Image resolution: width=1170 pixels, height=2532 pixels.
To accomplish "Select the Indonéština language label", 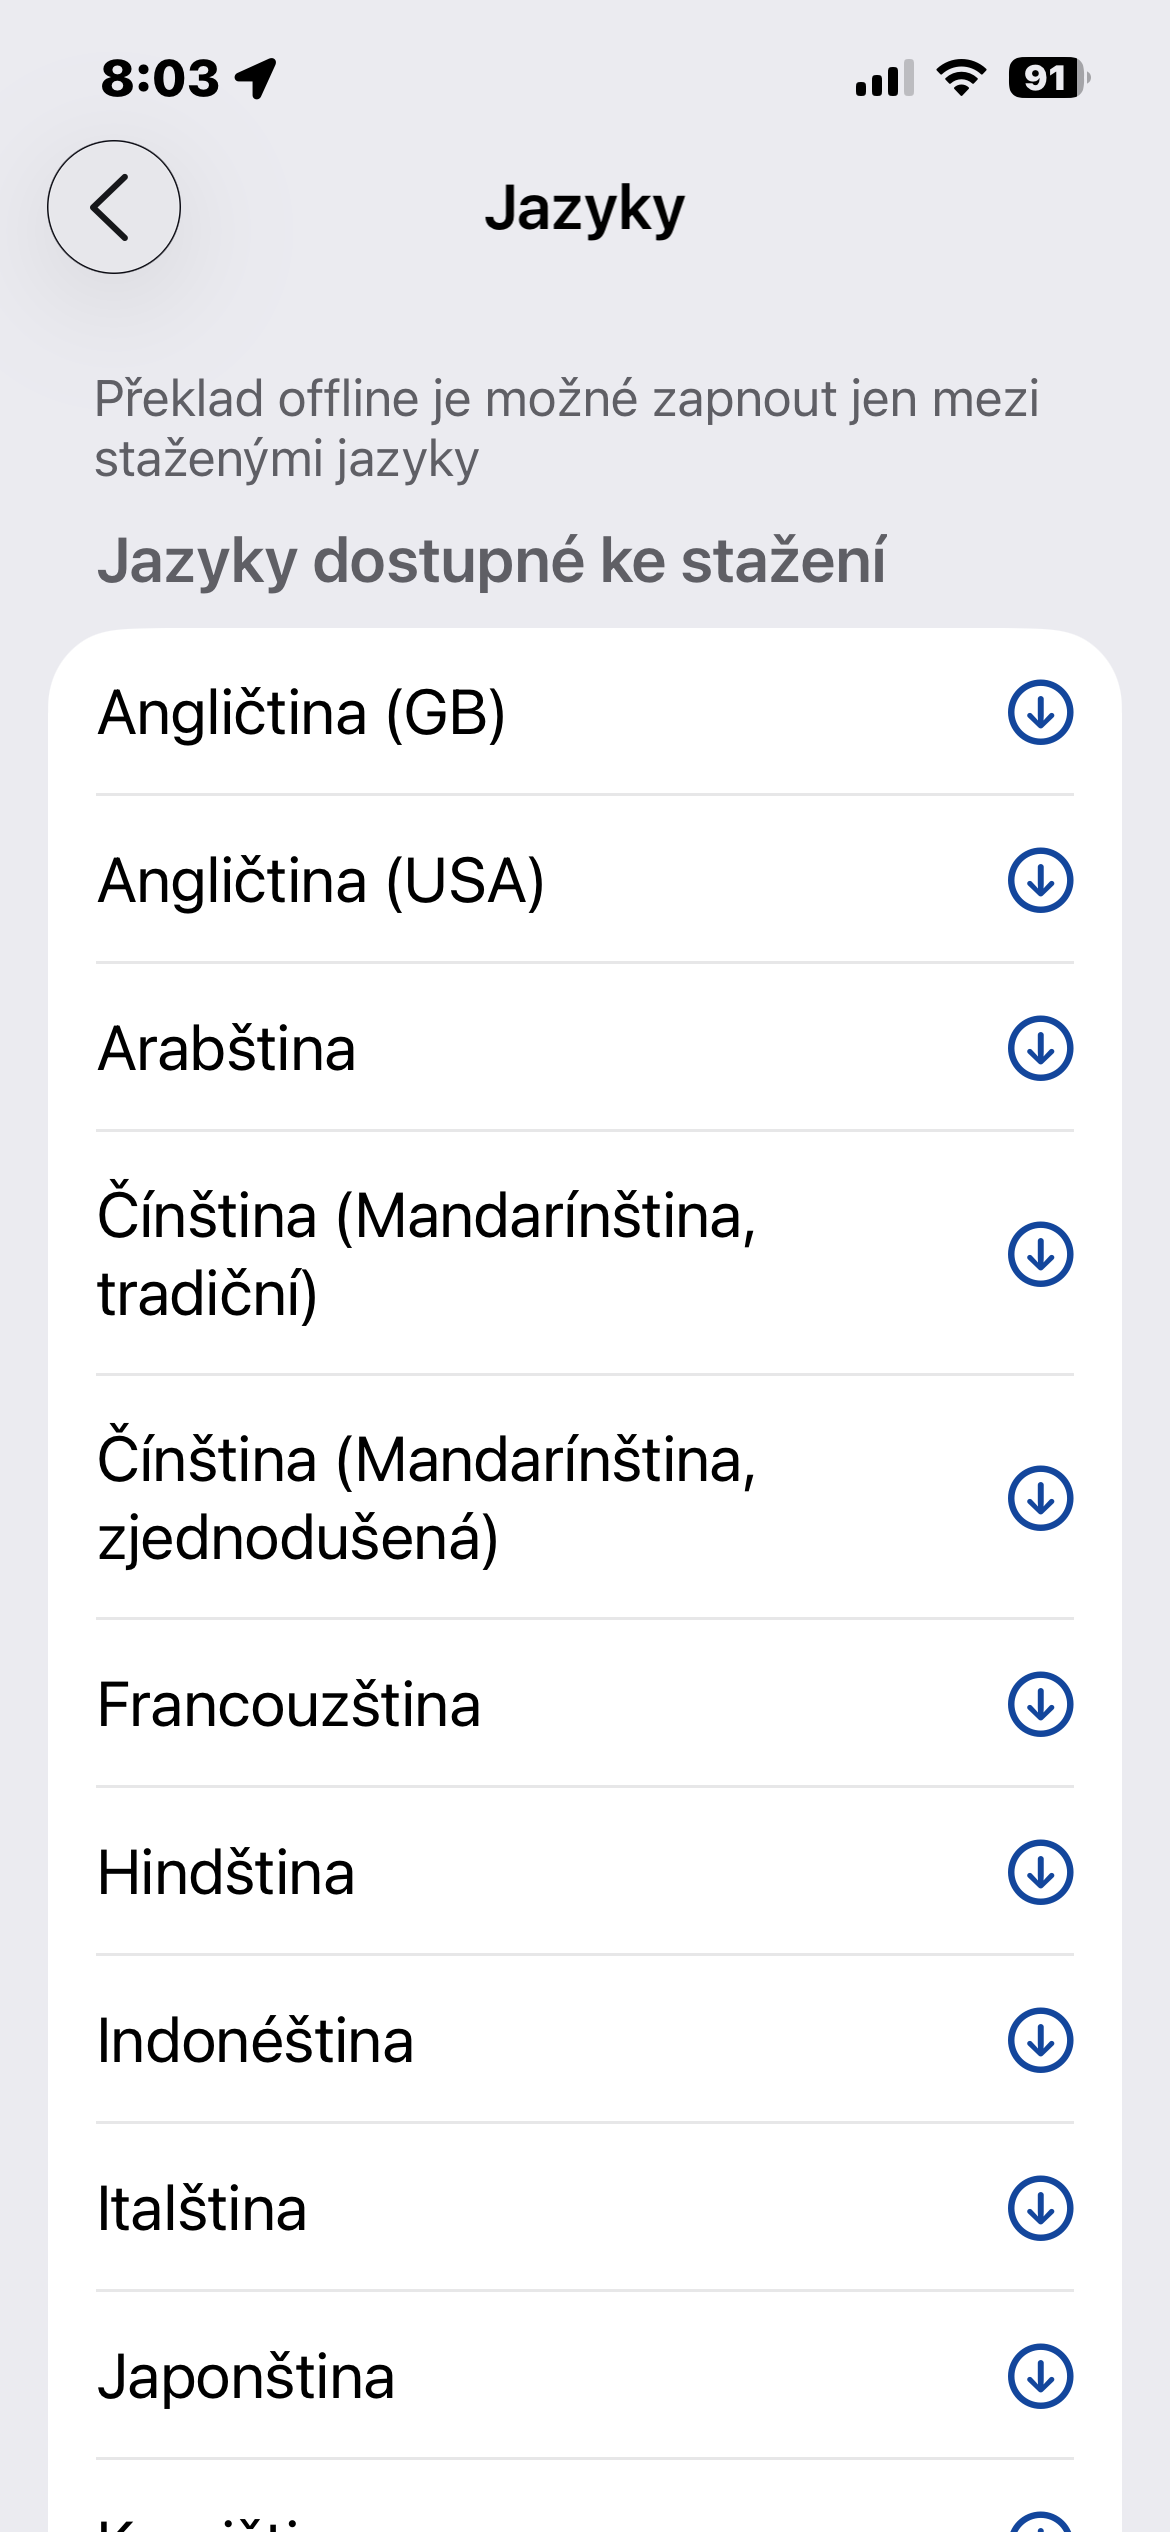I will (255, 2041).
